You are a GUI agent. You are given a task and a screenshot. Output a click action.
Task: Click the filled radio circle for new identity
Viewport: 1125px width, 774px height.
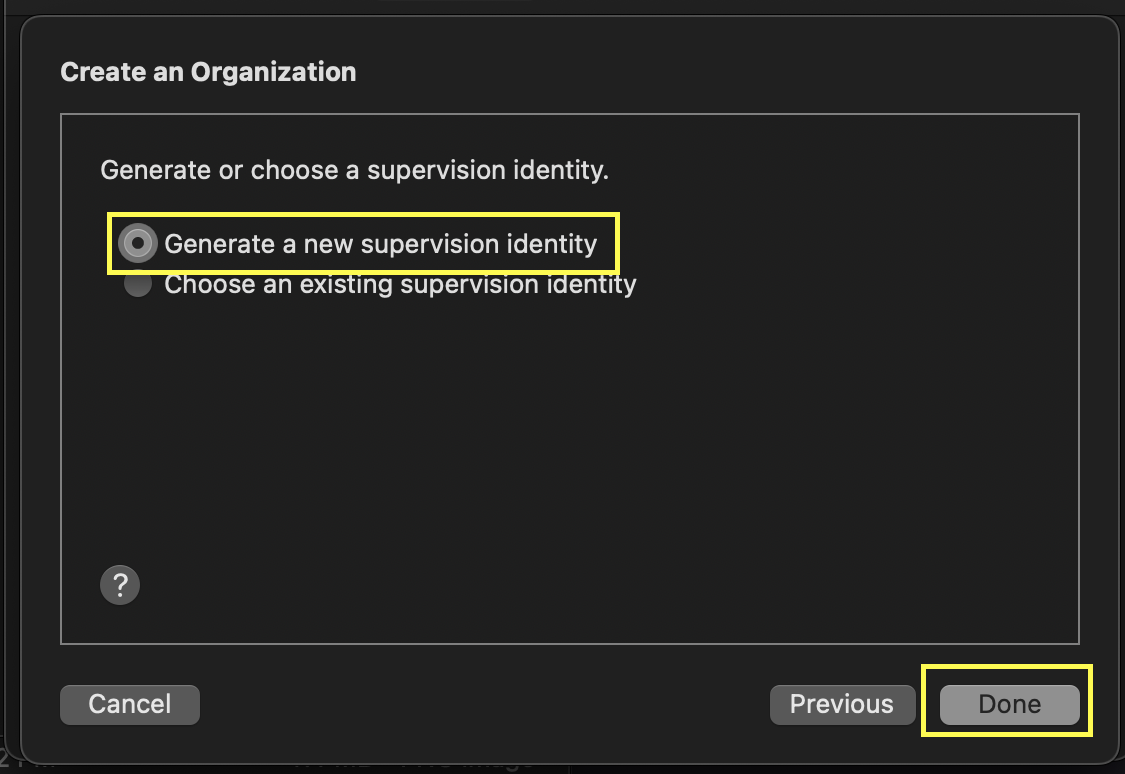(x=137, y=243)
